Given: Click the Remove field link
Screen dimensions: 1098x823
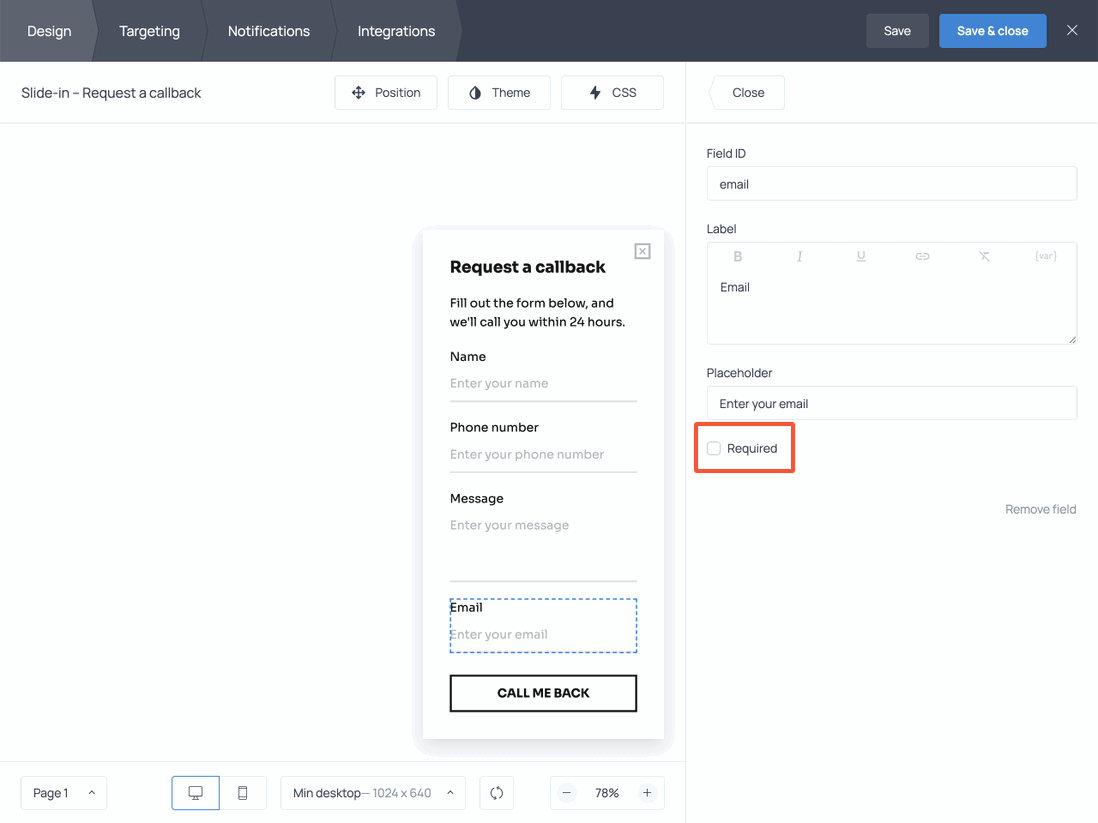Looking at the screenshot, I should 1040,509.
